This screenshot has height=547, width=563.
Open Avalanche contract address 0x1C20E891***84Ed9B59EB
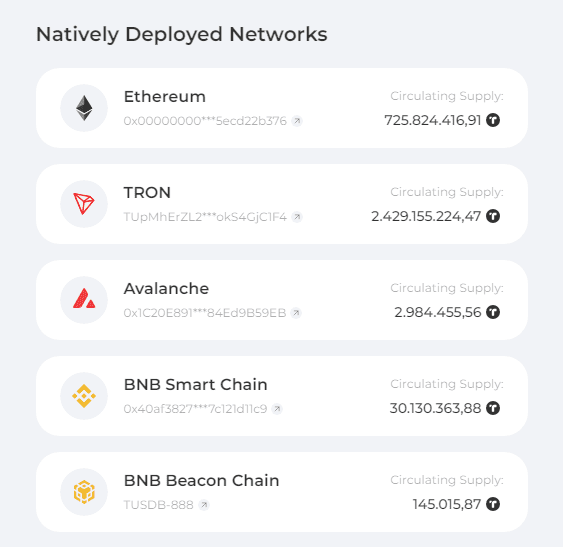tap(205, 313)
